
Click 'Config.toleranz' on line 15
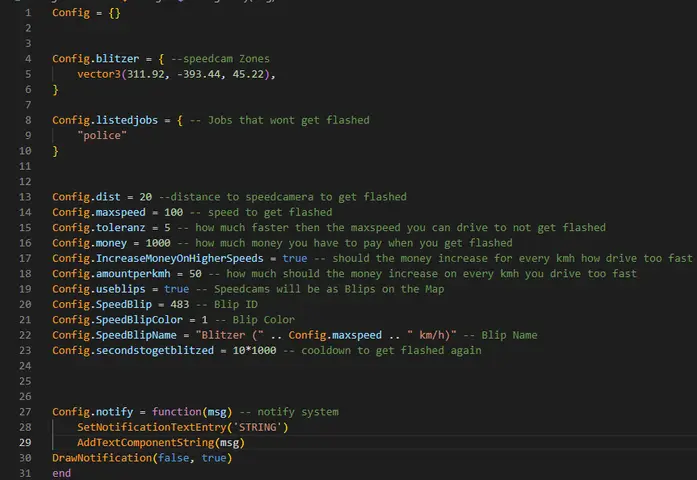coord(99,228)
